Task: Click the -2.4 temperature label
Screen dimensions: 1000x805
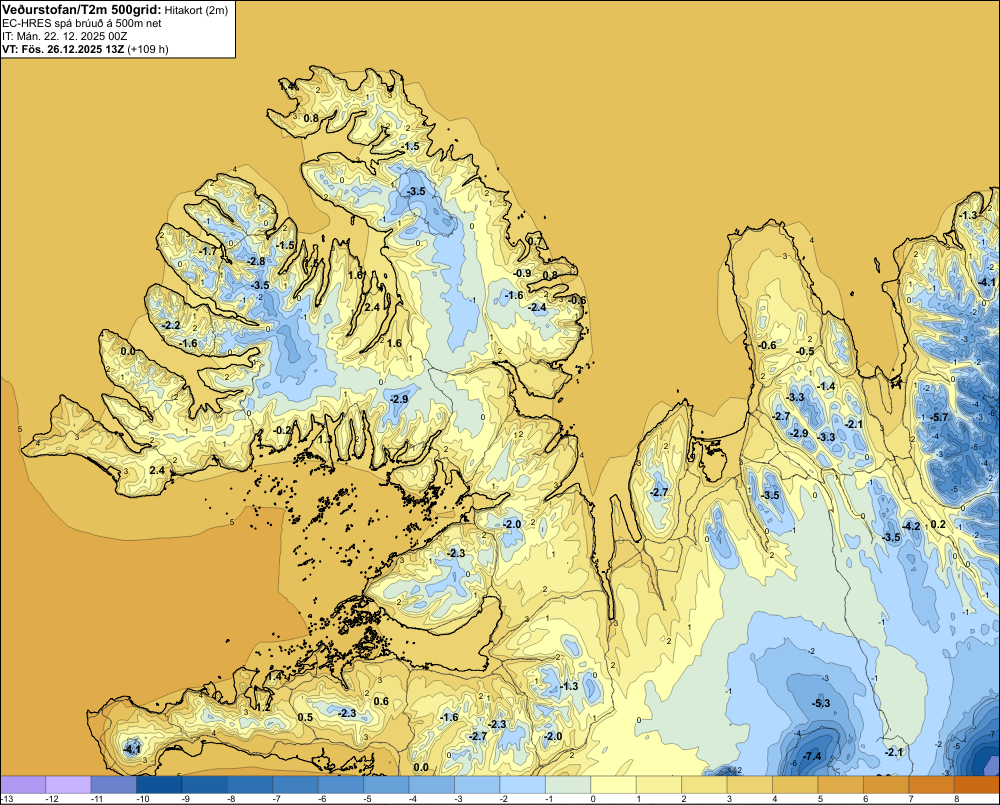Action: point(537,307)
